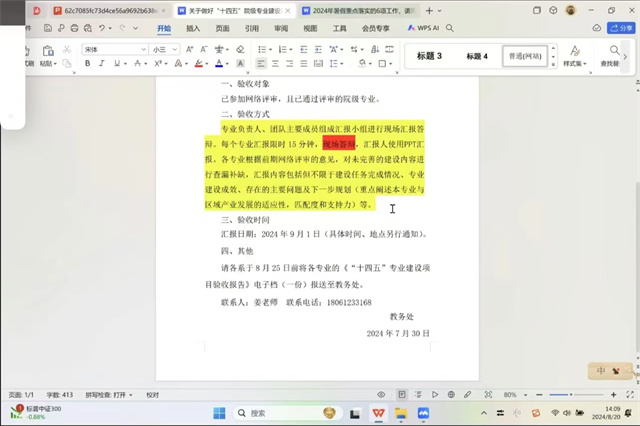This screenshot has width=640, height=426.
Task: Toggle underline formatting on selected text
Action: click(x=116, y=63)
